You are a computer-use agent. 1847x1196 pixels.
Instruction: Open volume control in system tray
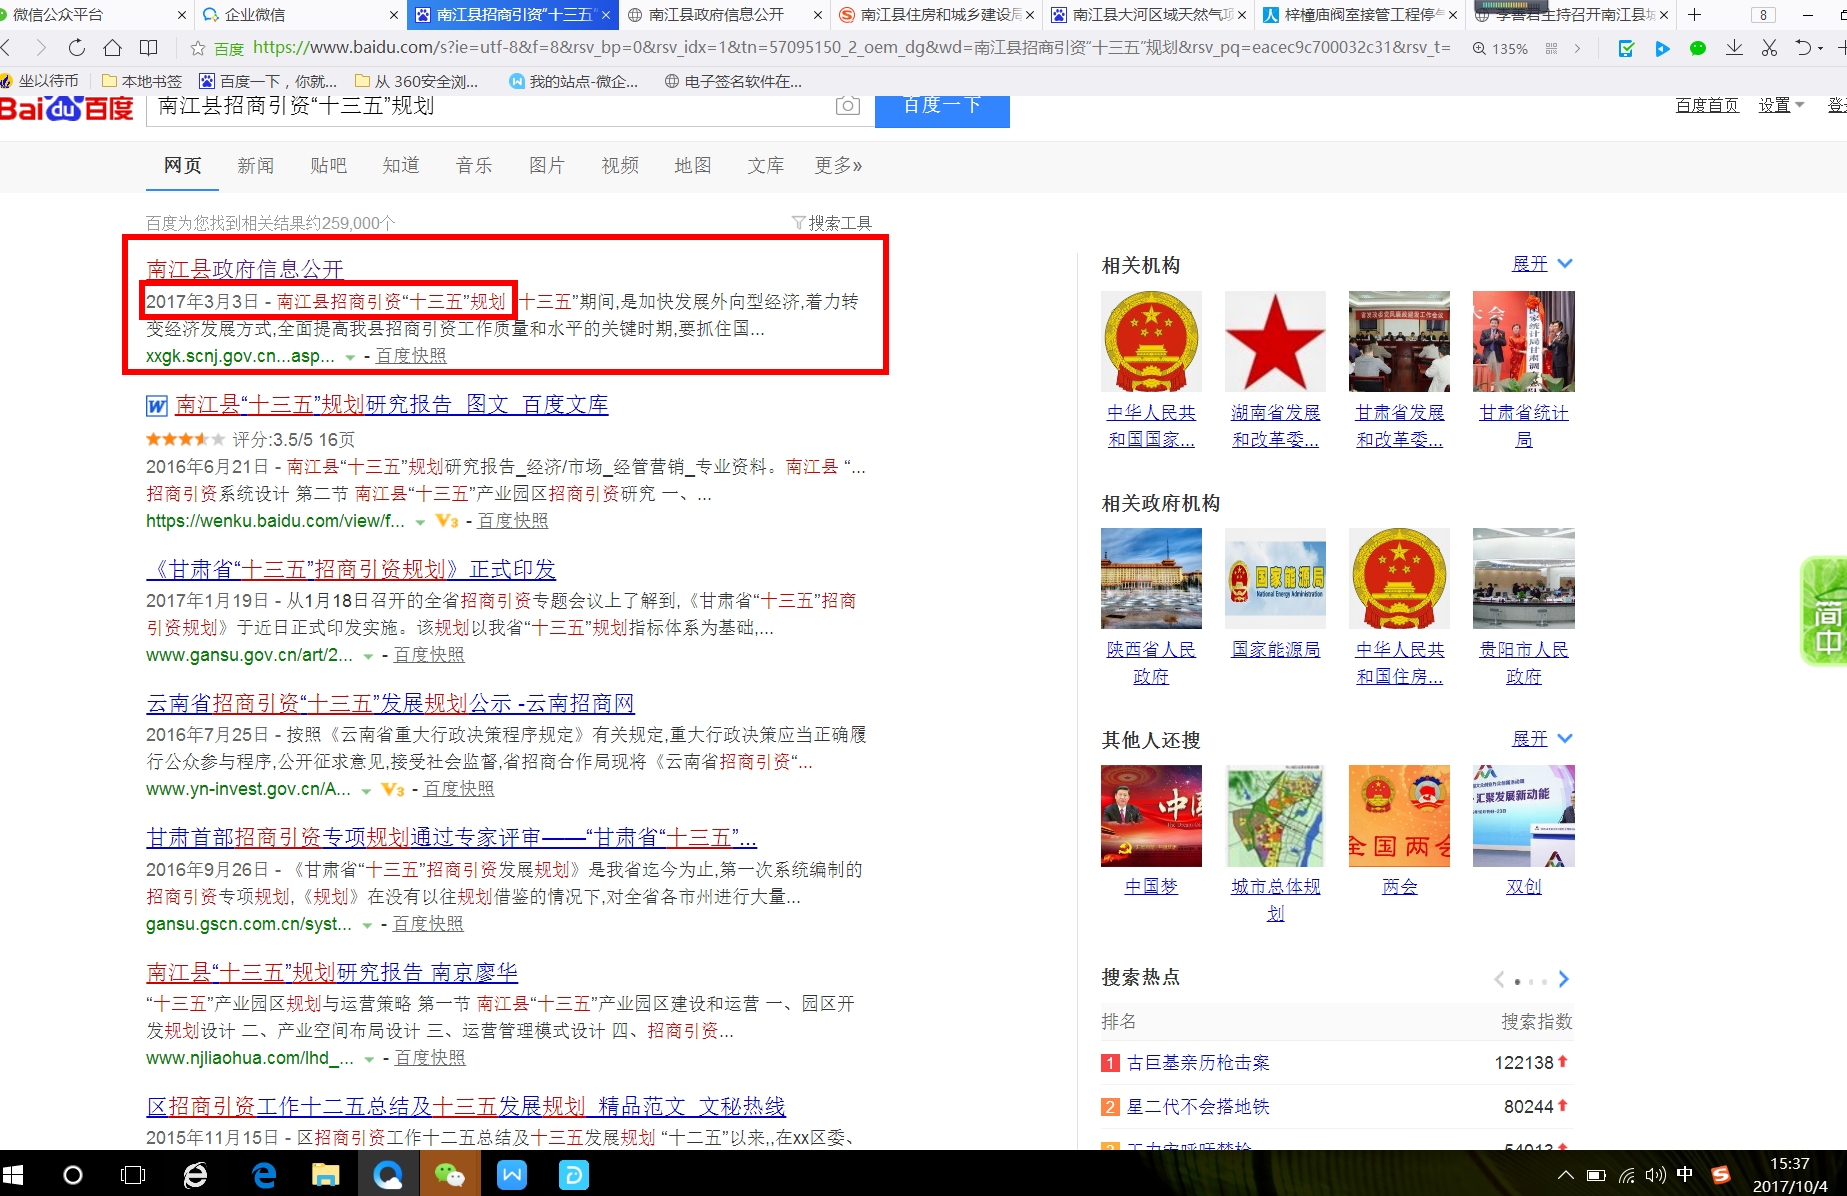pyautogui.click(x=1655, y=1175)
